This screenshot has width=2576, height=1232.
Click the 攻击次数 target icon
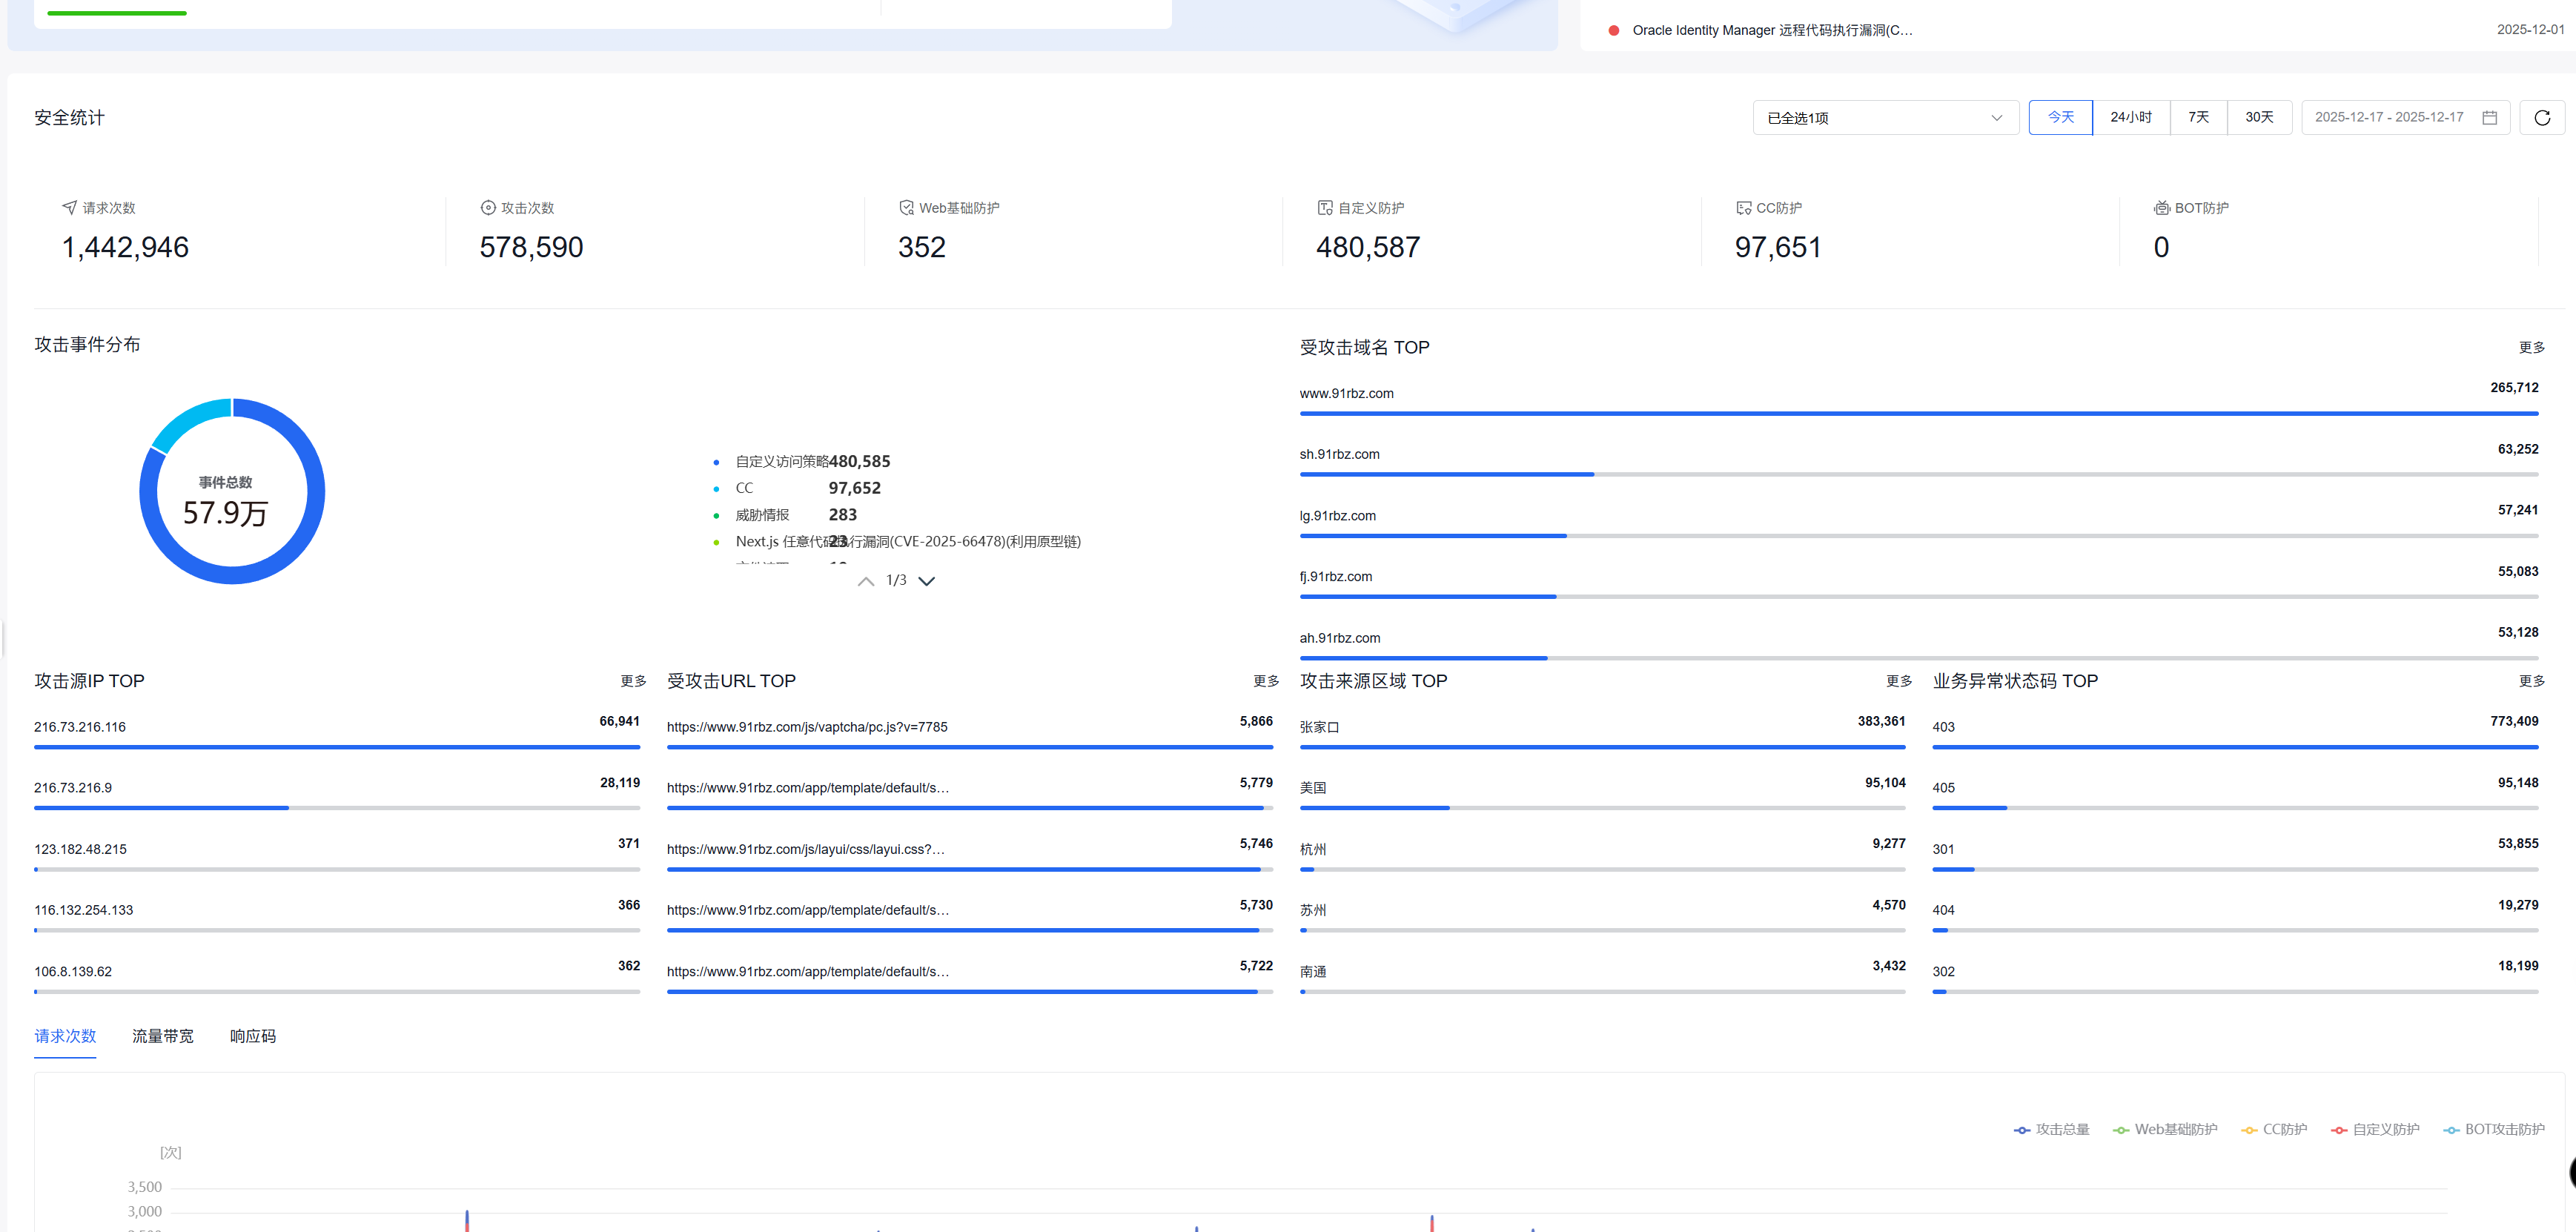[x=488, y=208]
